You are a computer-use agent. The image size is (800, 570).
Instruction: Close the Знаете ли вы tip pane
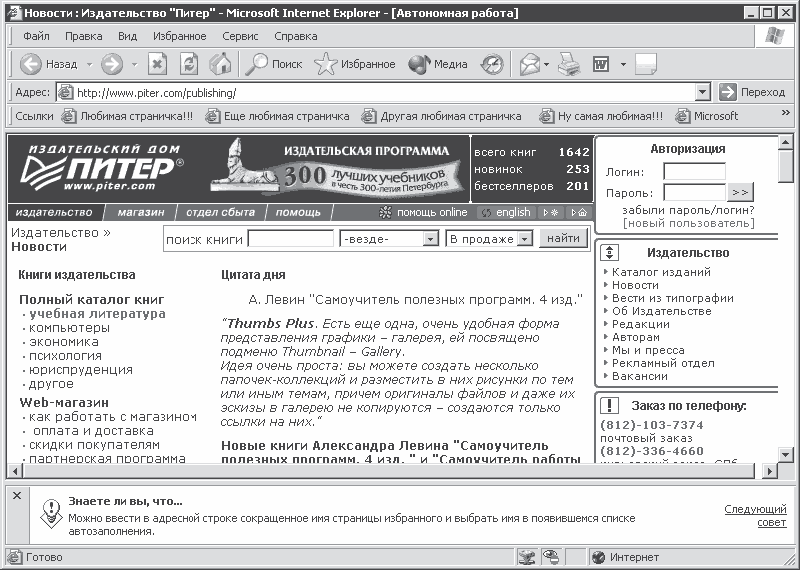[17, 495]
